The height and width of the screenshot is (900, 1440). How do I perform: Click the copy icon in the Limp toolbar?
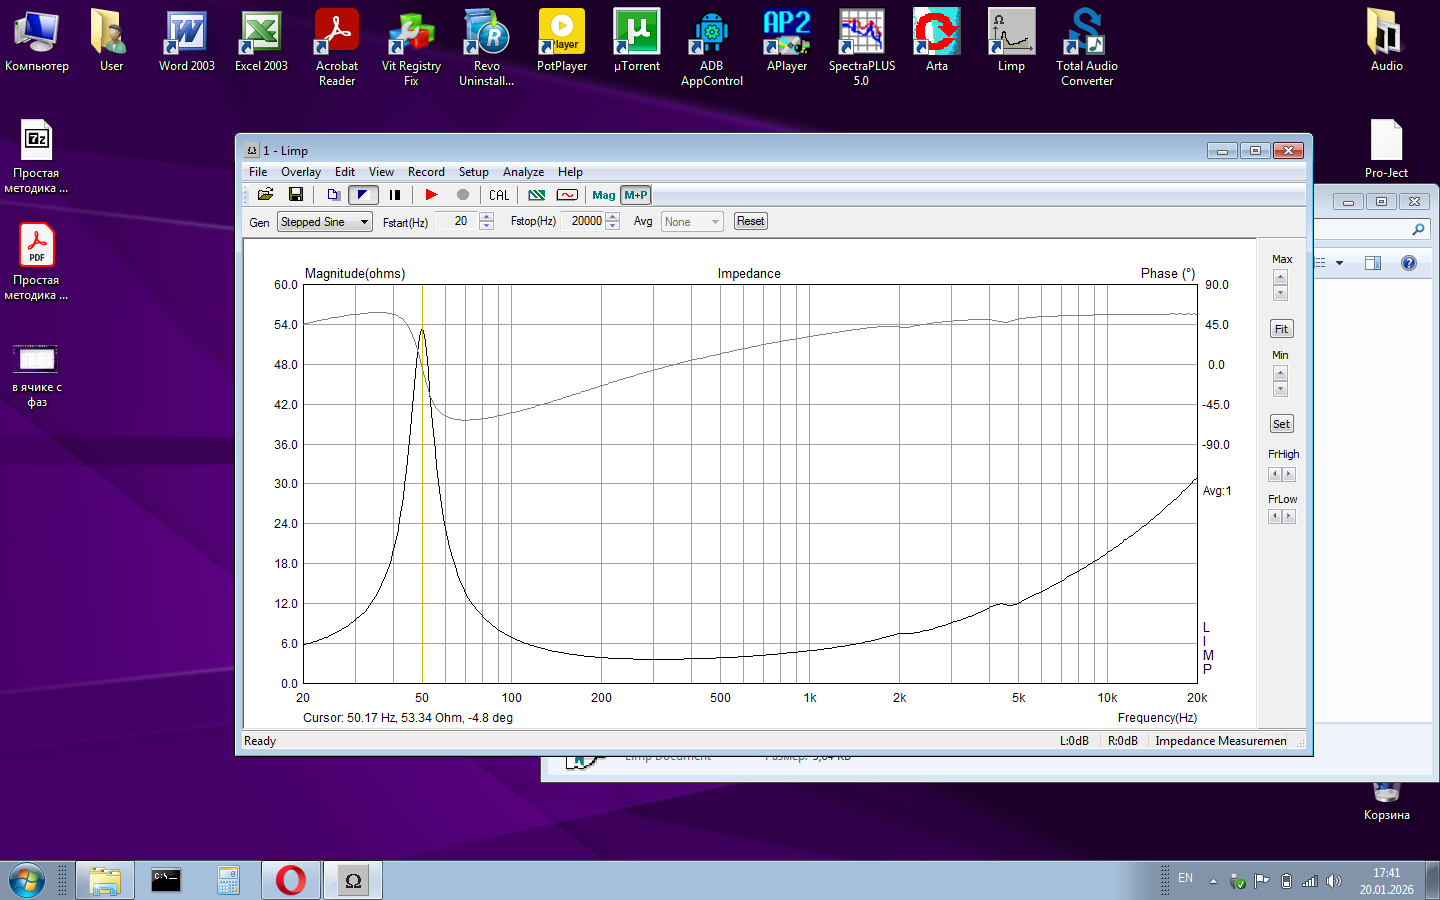(x=334, y=195)
